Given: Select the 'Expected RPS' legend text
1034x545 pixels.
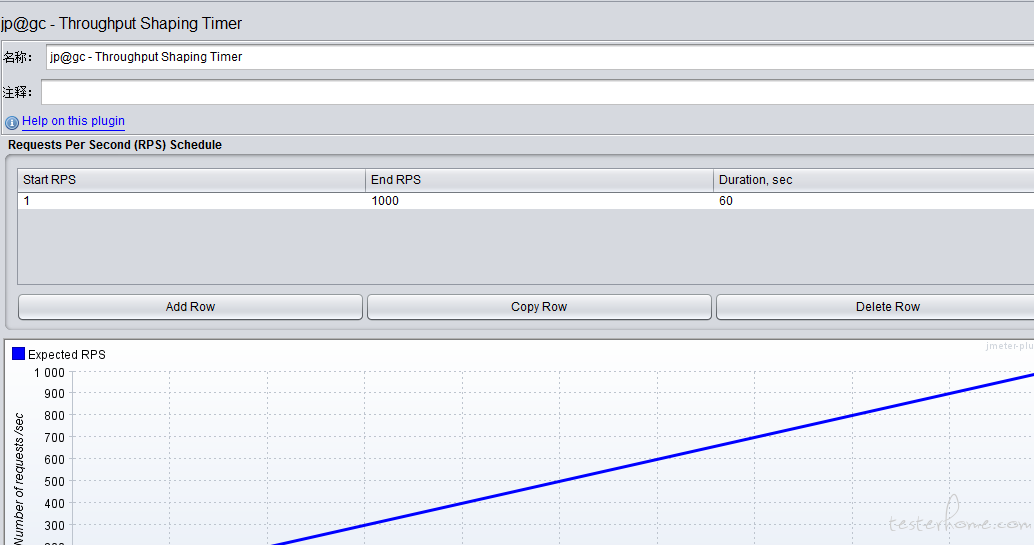Looking at the screenshot, I should click(x=66, y=354).
